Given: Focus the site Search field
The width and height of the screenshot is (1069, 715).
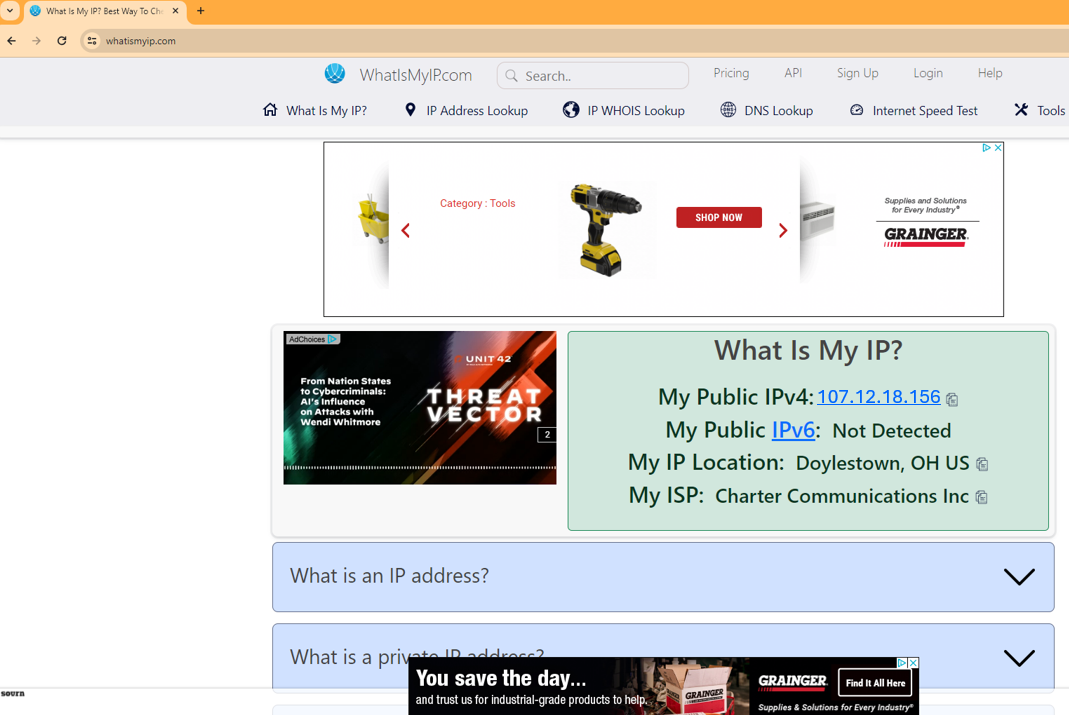Looking at the screenshot, I should (x=592, y=76).
